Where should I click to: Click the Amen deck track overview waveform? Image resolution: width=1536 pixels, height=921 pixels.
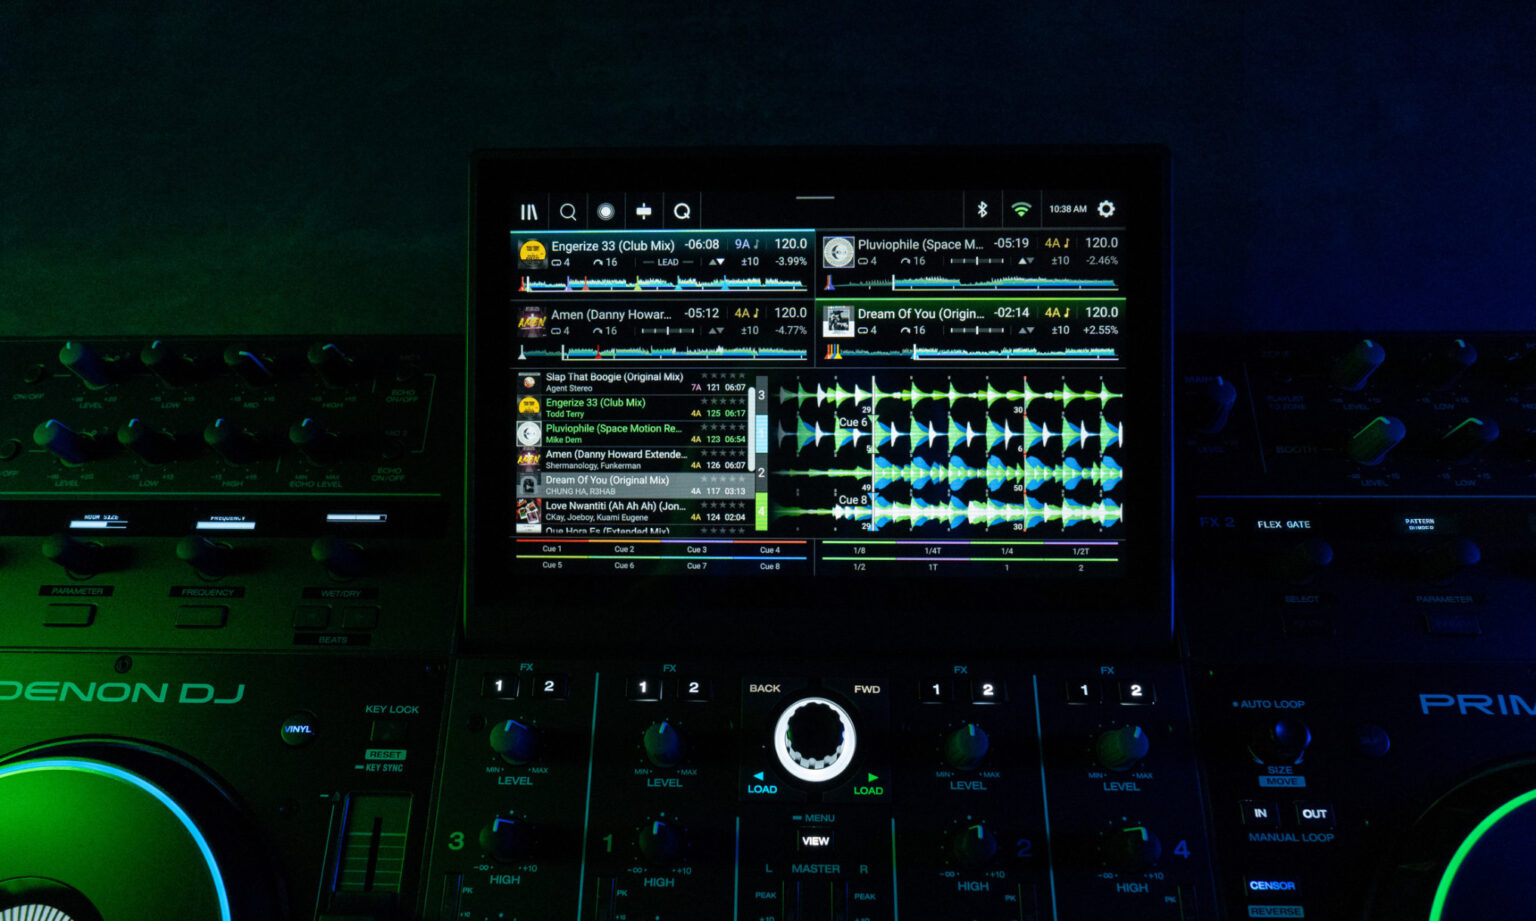(x=662, y=352)
